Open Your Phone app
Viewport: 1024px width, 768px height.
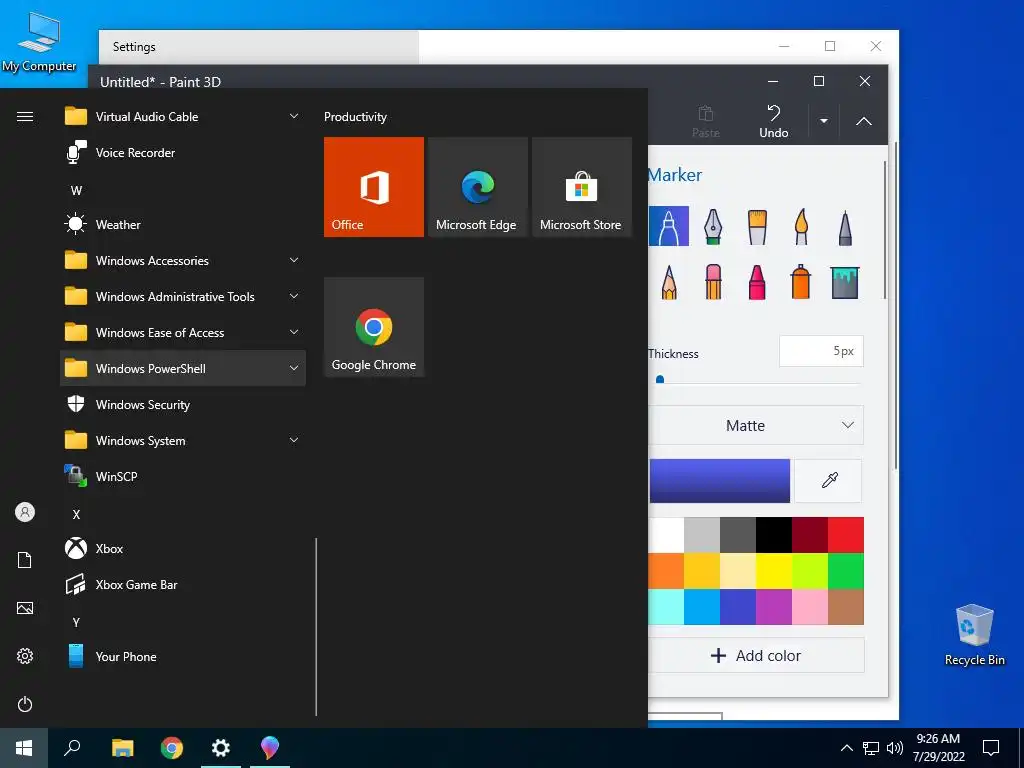(x=183, y=657)
